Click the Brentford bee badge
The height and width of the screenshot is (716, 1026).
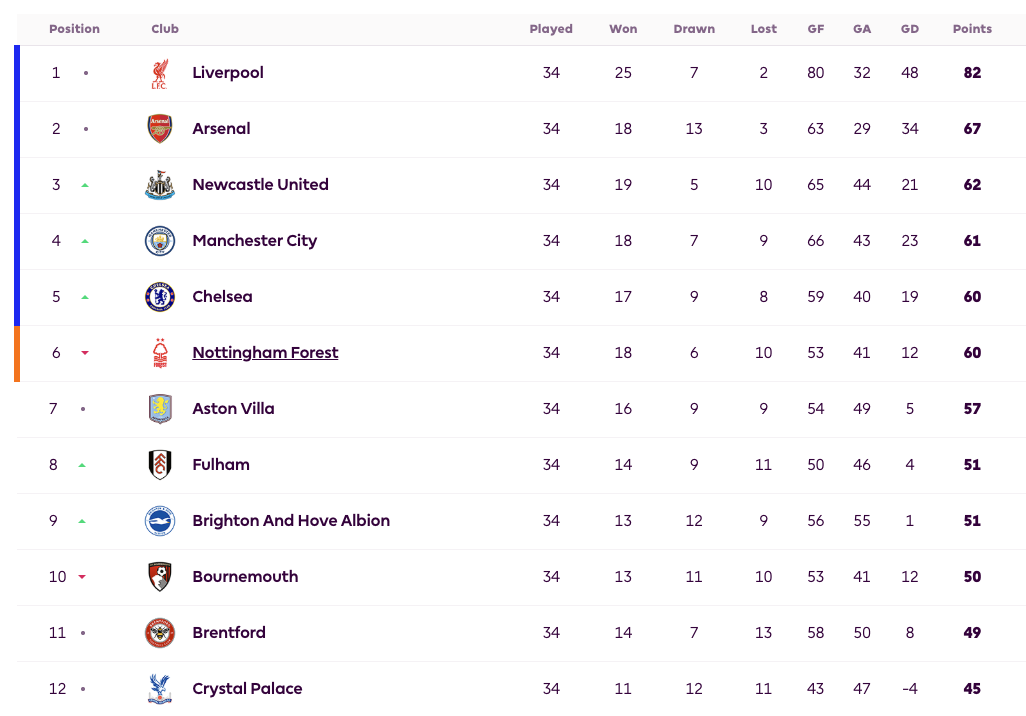pyautogui.click(x=160, y=633)
